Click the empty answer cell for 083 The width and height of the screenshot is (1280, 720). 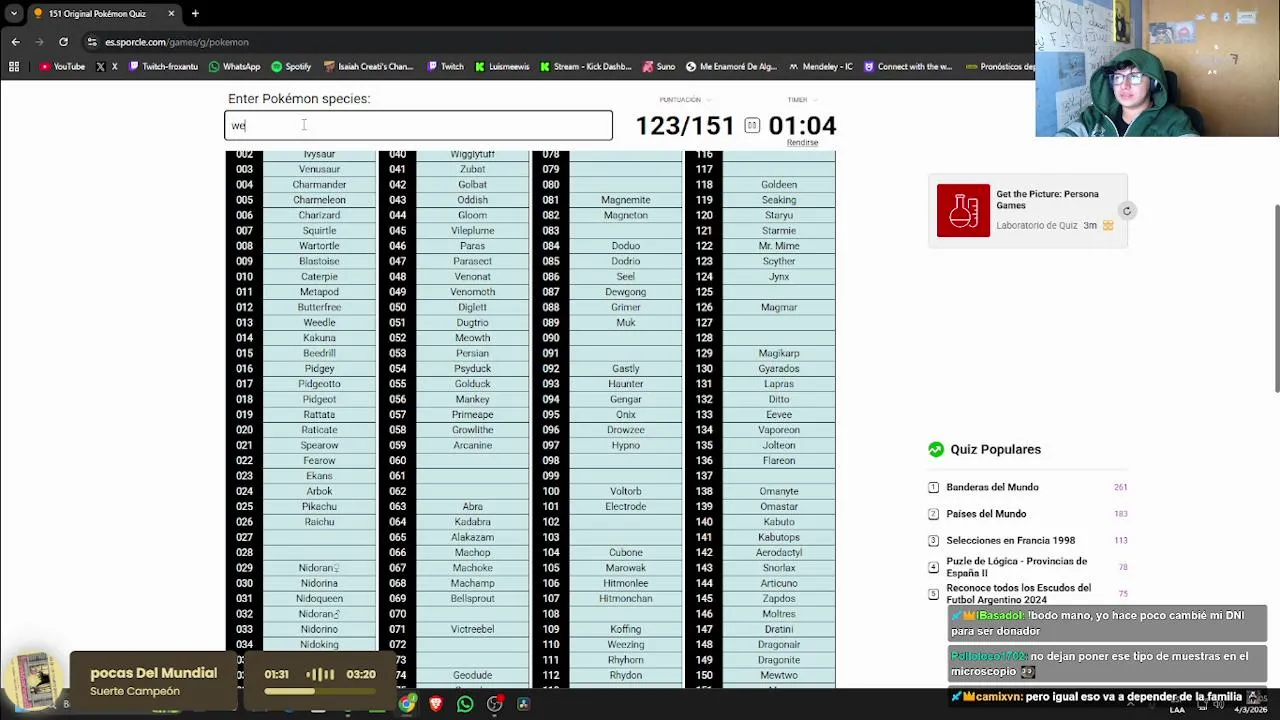point(625,231)
